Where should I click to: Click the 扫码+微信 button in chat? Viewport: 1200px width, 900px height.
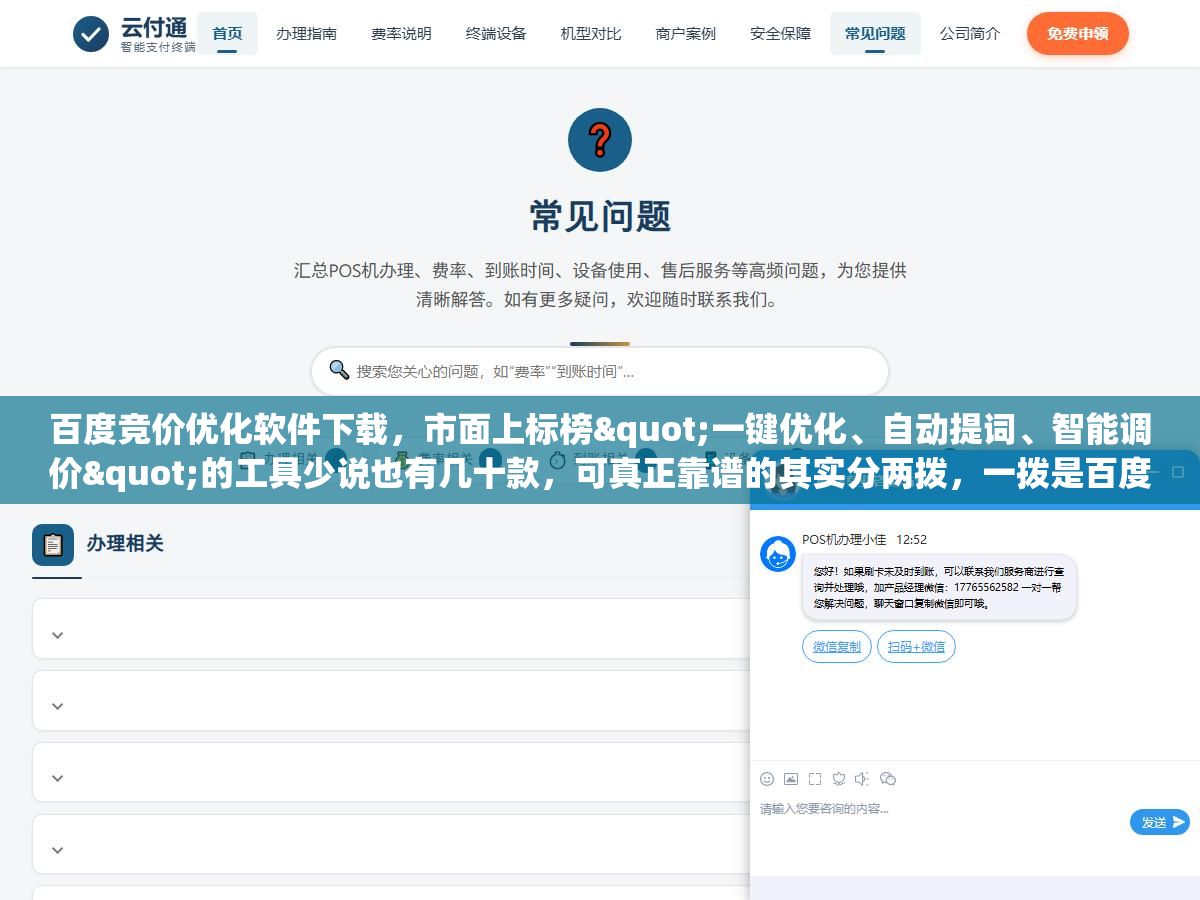click(916, 647)
